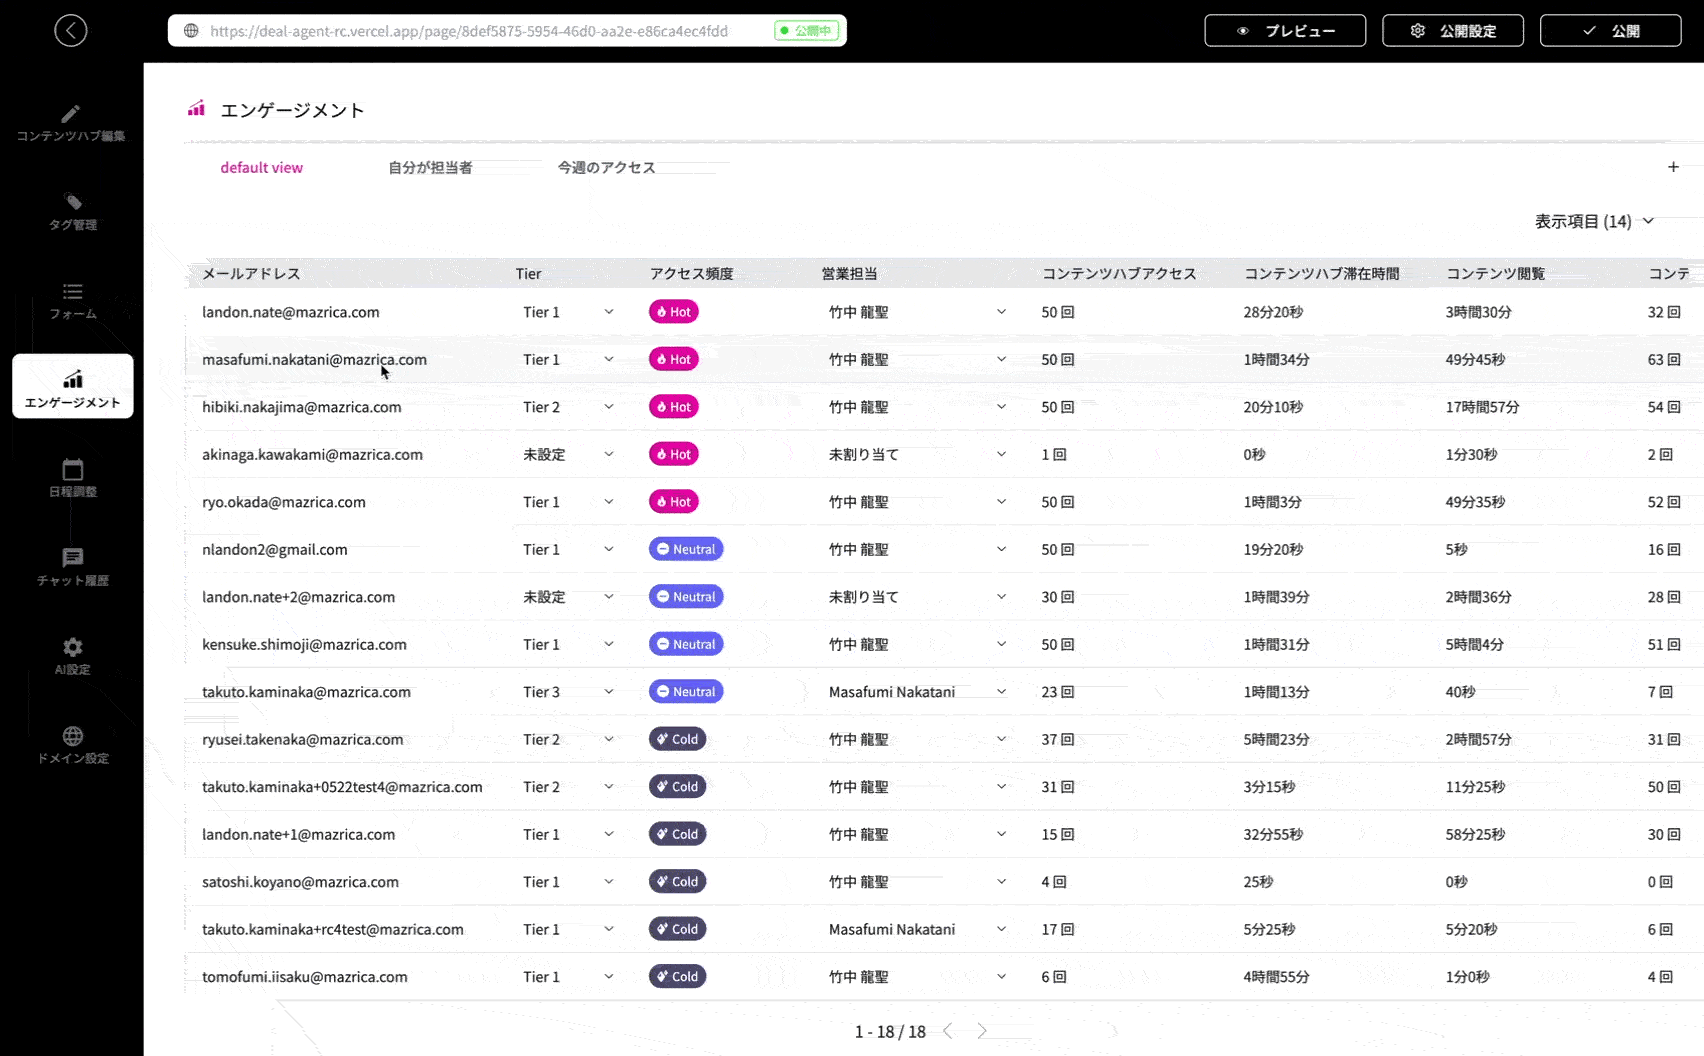1704x1056 pixels.
Task: Open Tier dropdown for takuto.kaminaka@mazrica.com
Action: pyautogui.click(x=608, y=692)
